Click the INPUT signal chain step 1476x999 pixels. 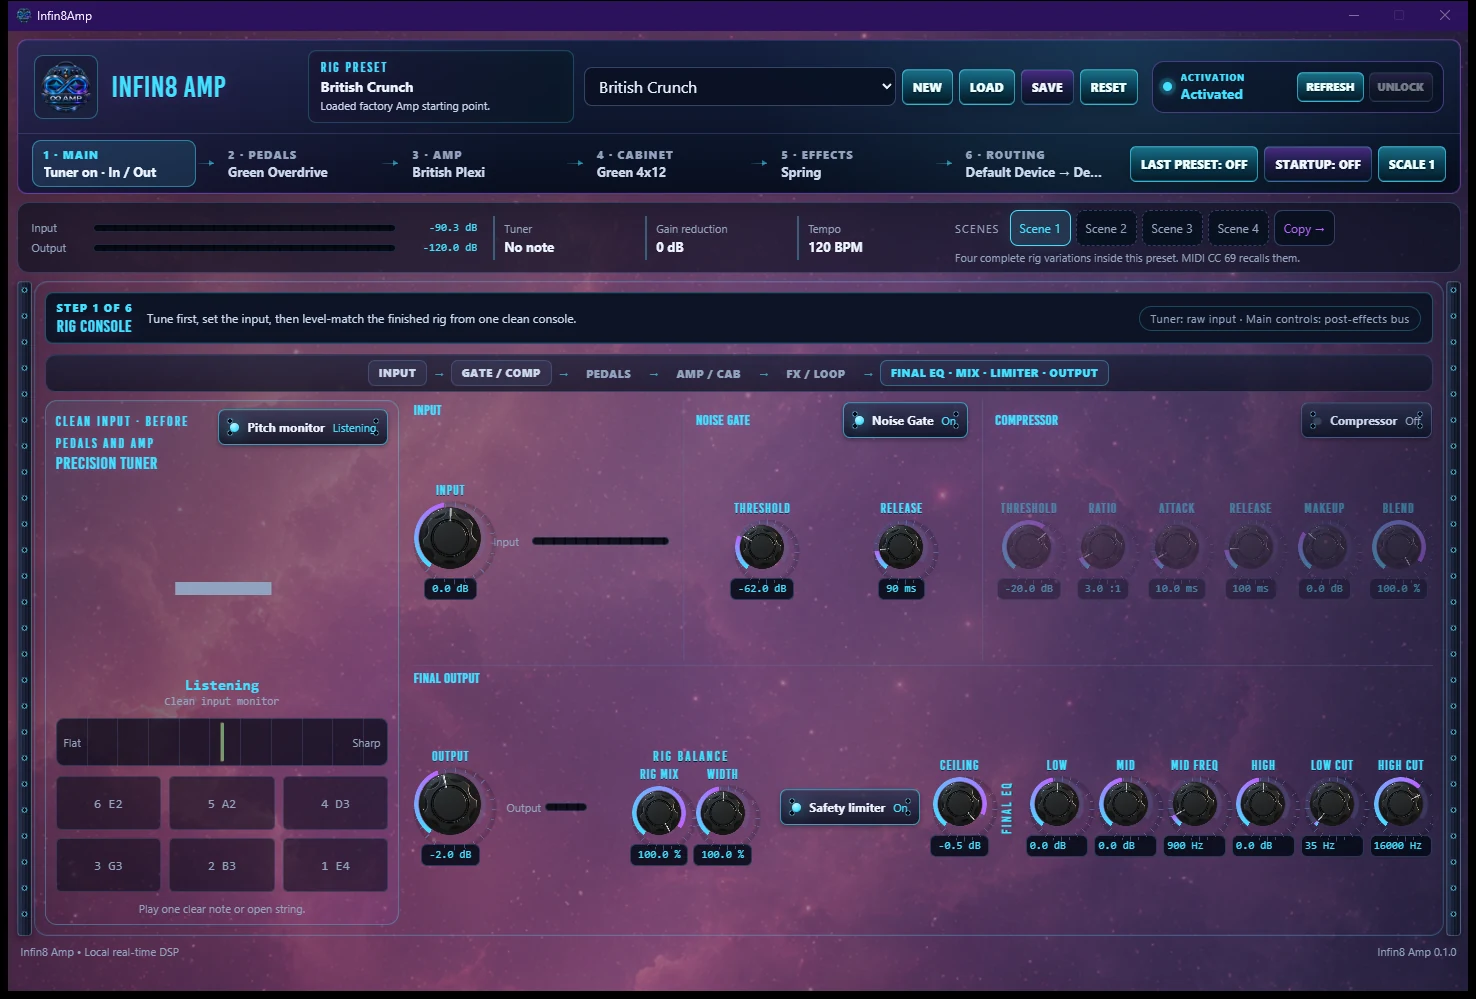click(397, 373)
